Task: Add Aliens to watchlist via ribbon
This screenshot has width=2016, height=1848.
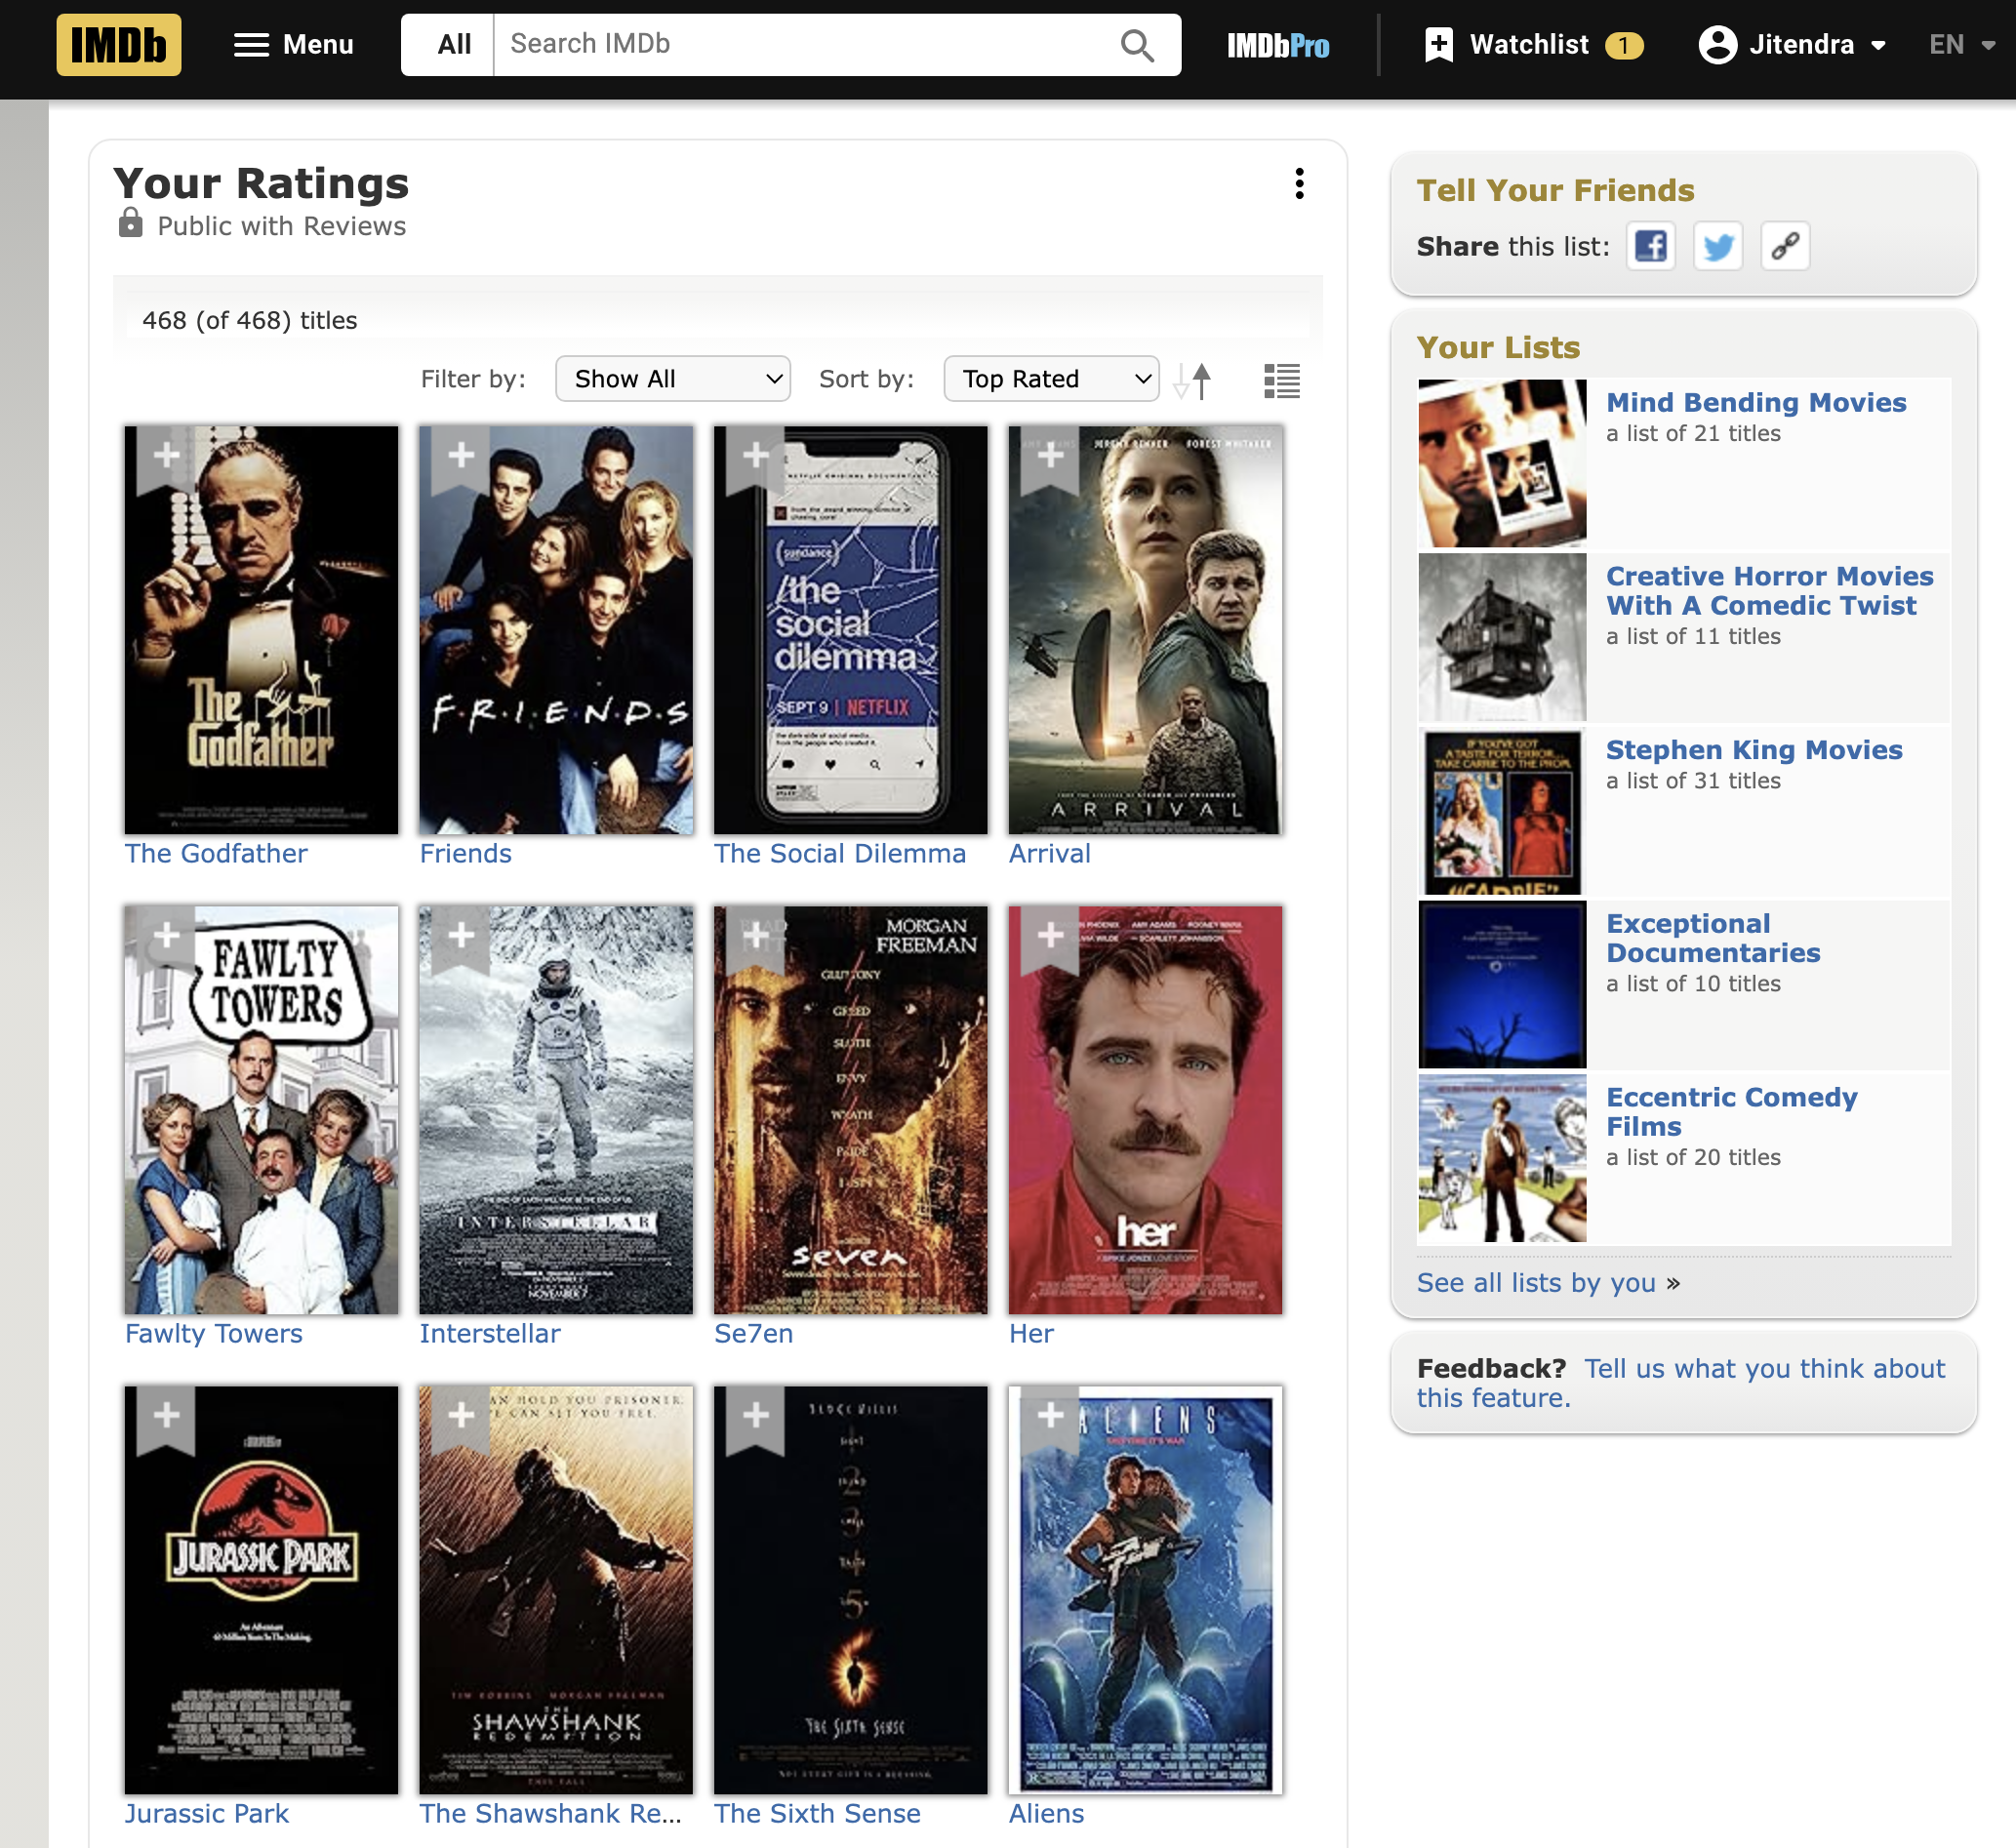Action: pos(1050,1416)
